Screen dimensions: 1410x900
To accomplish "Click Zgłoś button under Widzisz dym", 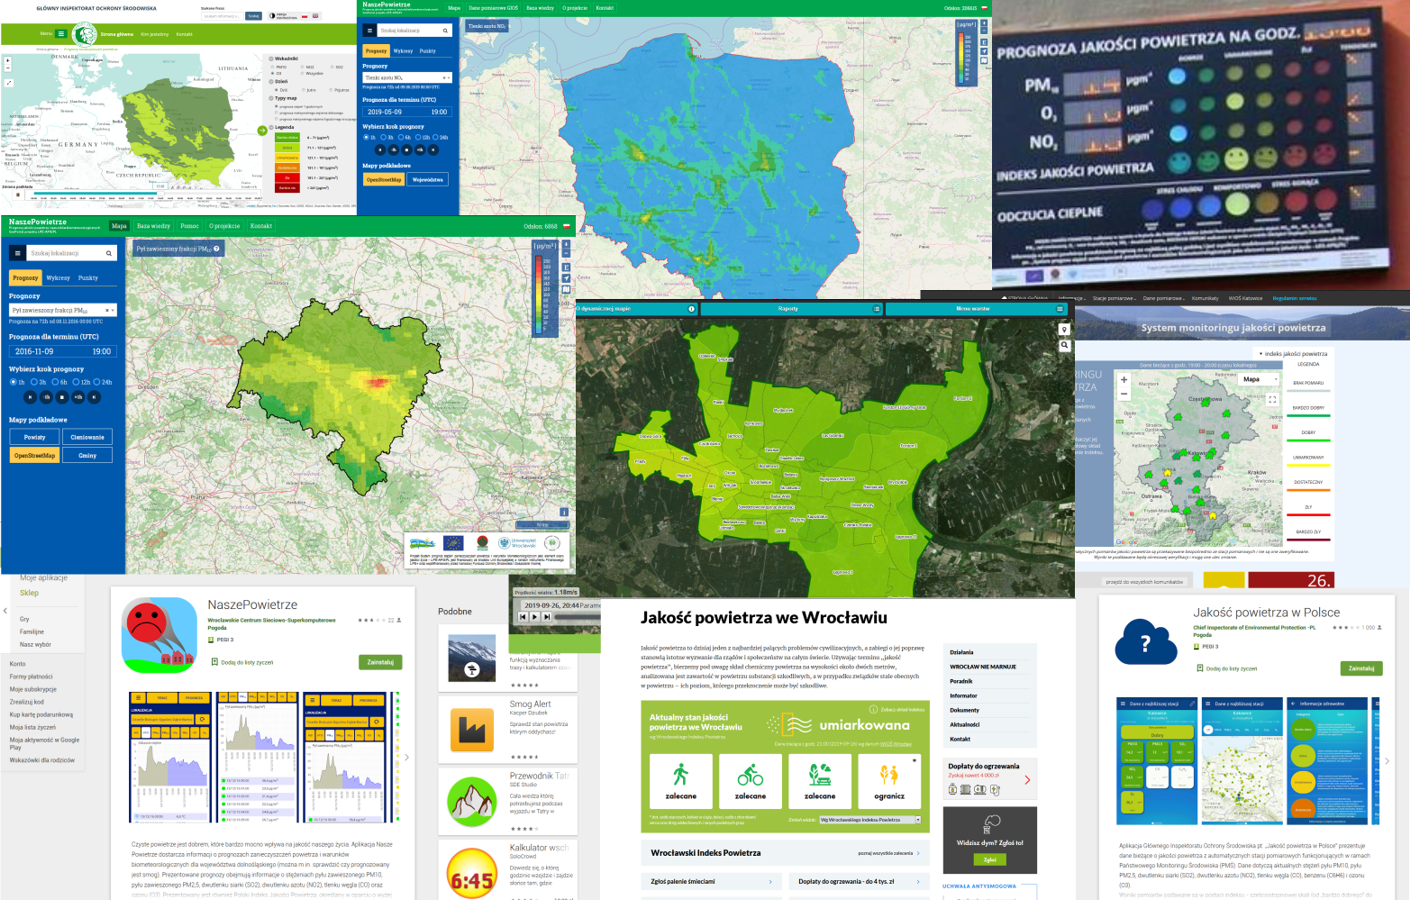I will pos(989,859).
